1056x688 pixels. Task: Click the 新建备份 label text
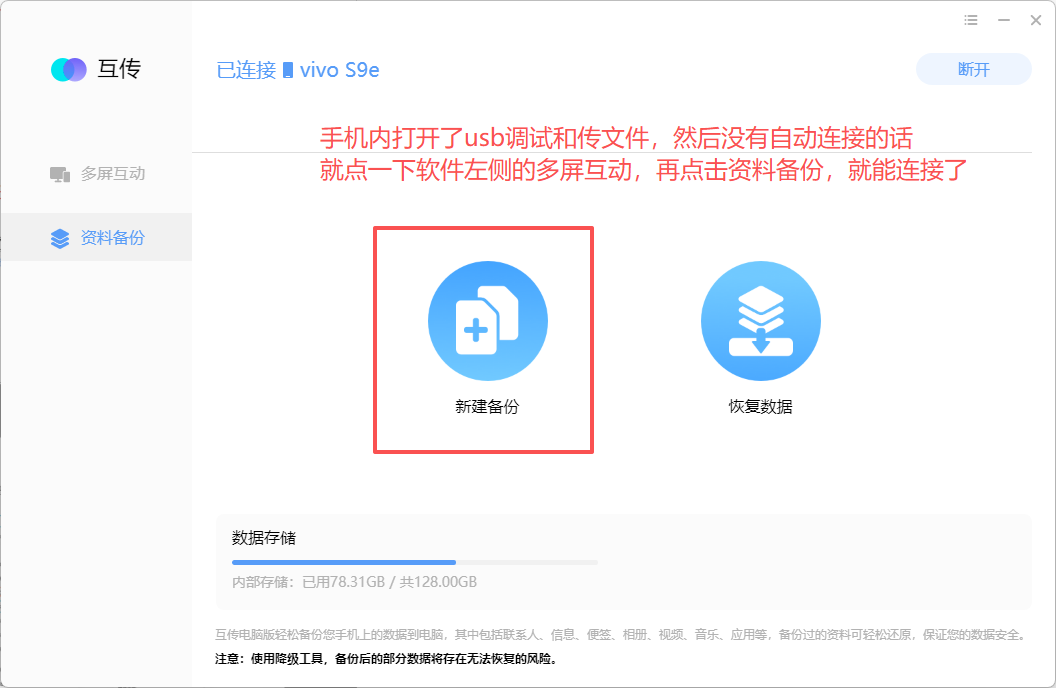487,407
